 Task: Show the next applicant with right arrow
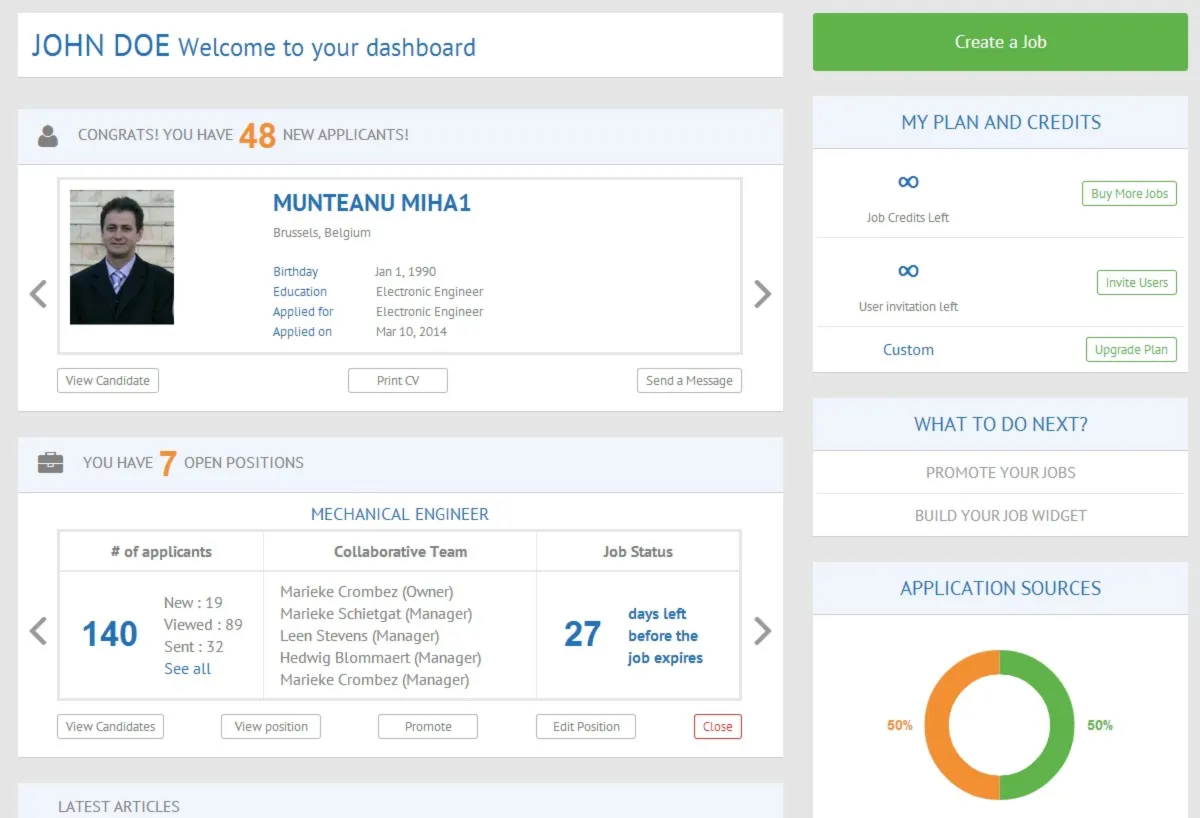tap(762, 294)
